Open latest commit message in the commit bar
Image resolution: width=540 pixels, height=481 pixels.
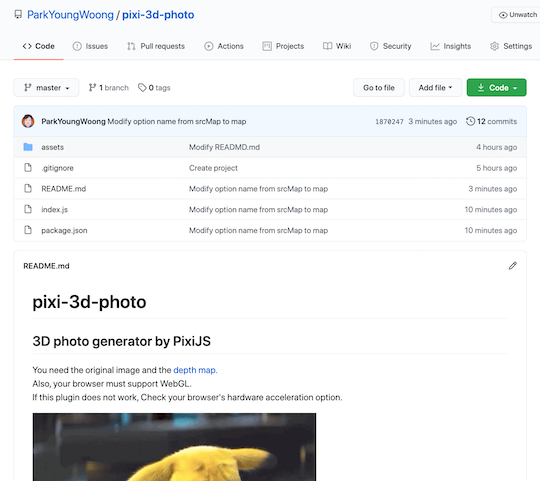[177, 122]
